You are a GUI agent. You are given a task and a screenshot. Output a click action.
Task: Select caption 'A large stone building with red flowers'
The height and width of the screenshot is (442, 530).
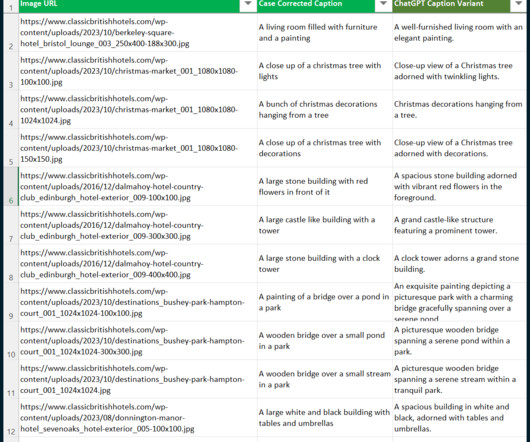point(325,187)
